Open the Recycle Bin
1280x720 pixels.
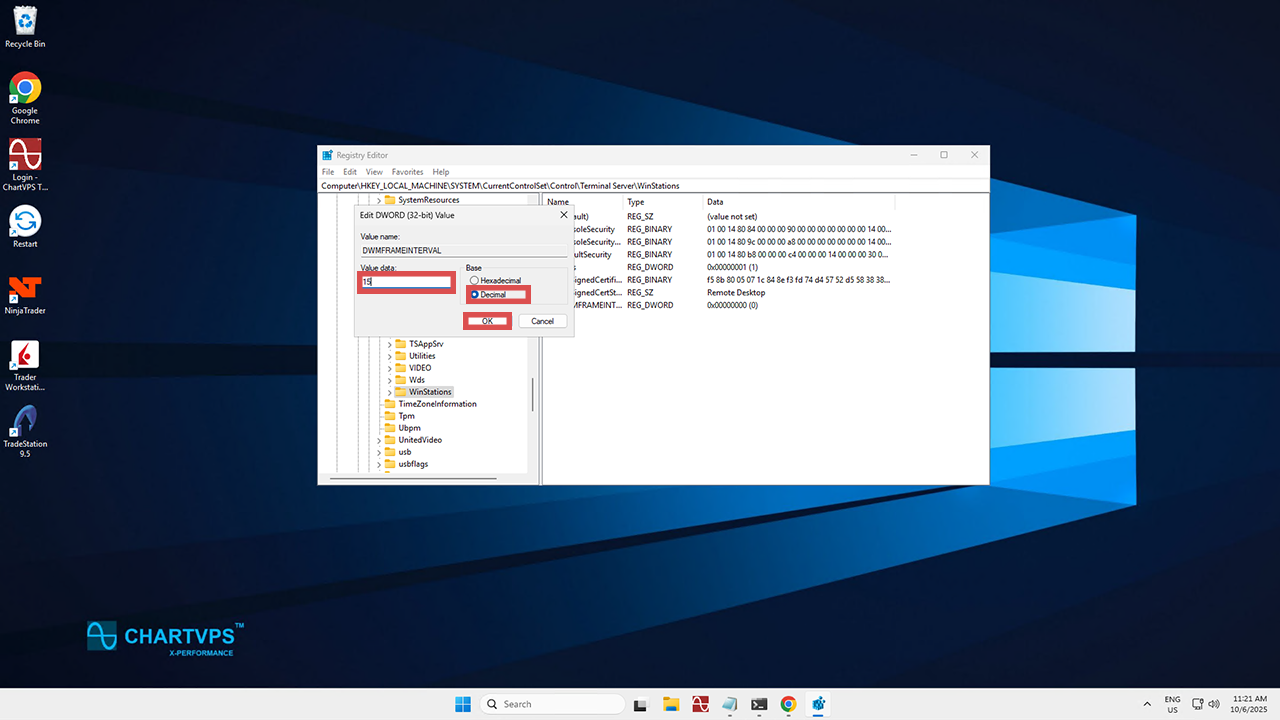click(x=25, y=20)
